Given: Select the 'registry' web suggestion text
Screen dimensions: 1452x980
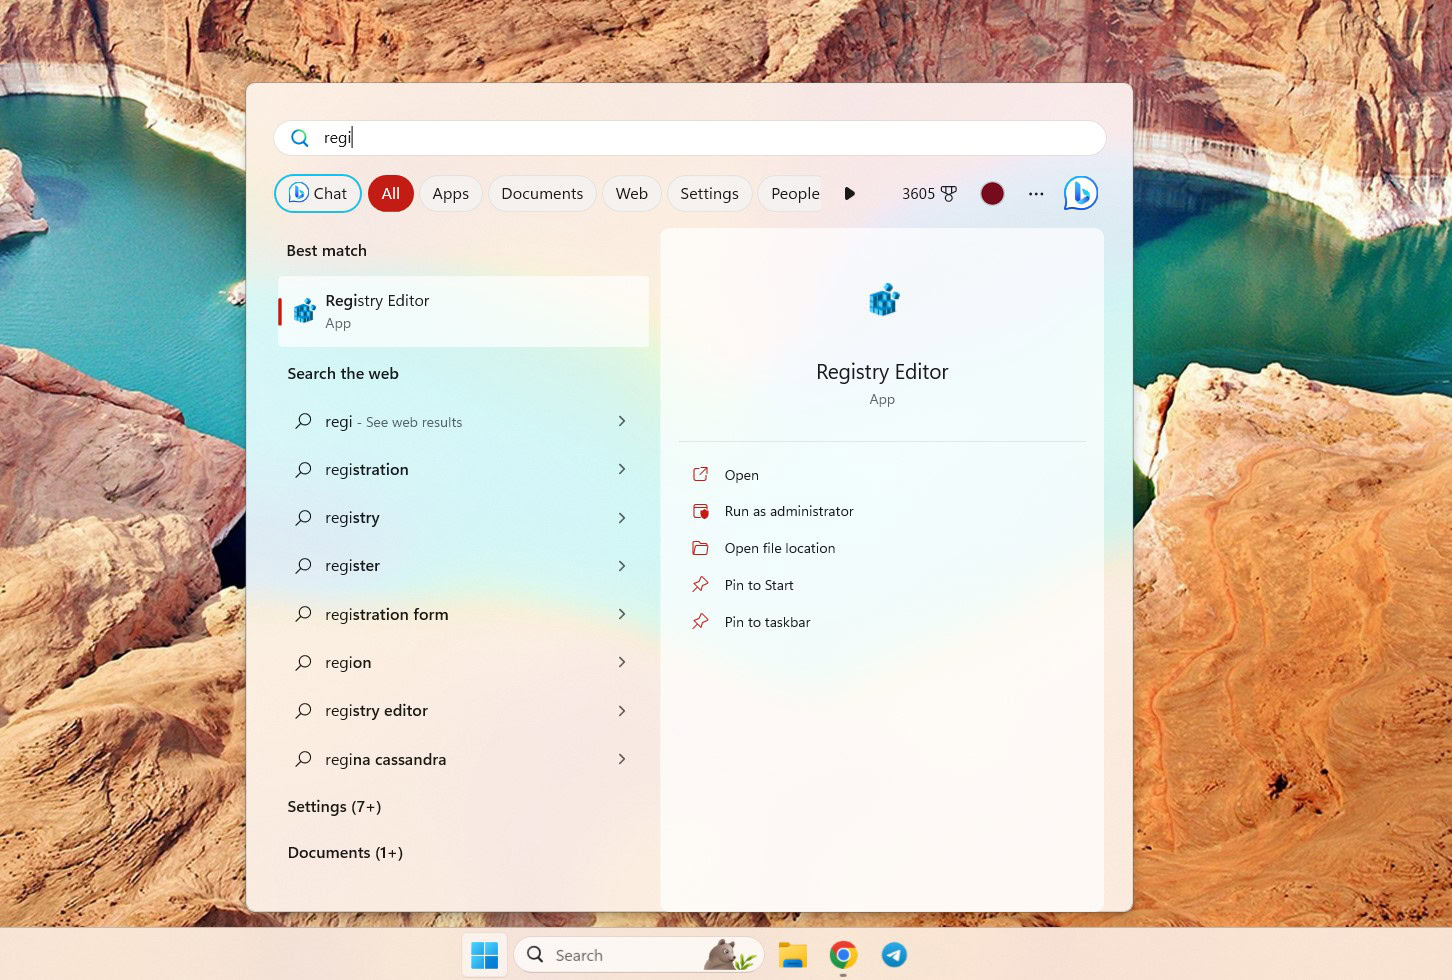Looking at the screenshot, I should (352, 518).
